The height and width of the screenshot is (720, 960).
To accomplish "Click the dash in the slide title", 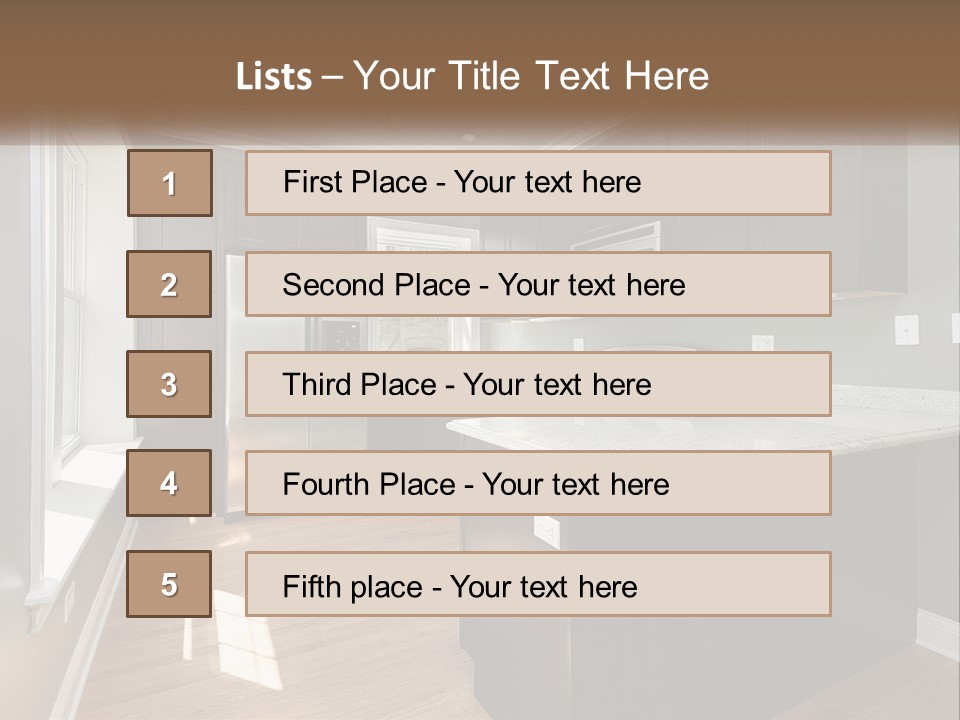I will click(x=333, y=77).
